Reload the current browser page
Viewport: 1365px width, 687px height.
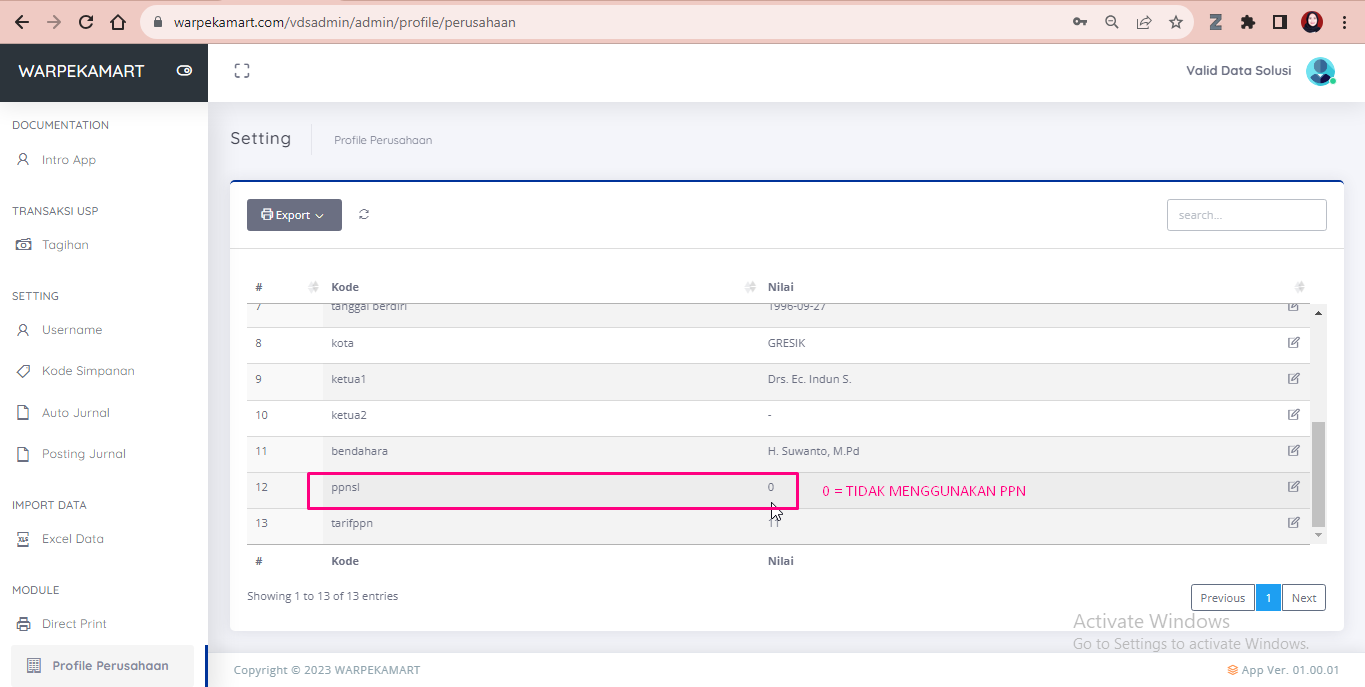(86, 22)
